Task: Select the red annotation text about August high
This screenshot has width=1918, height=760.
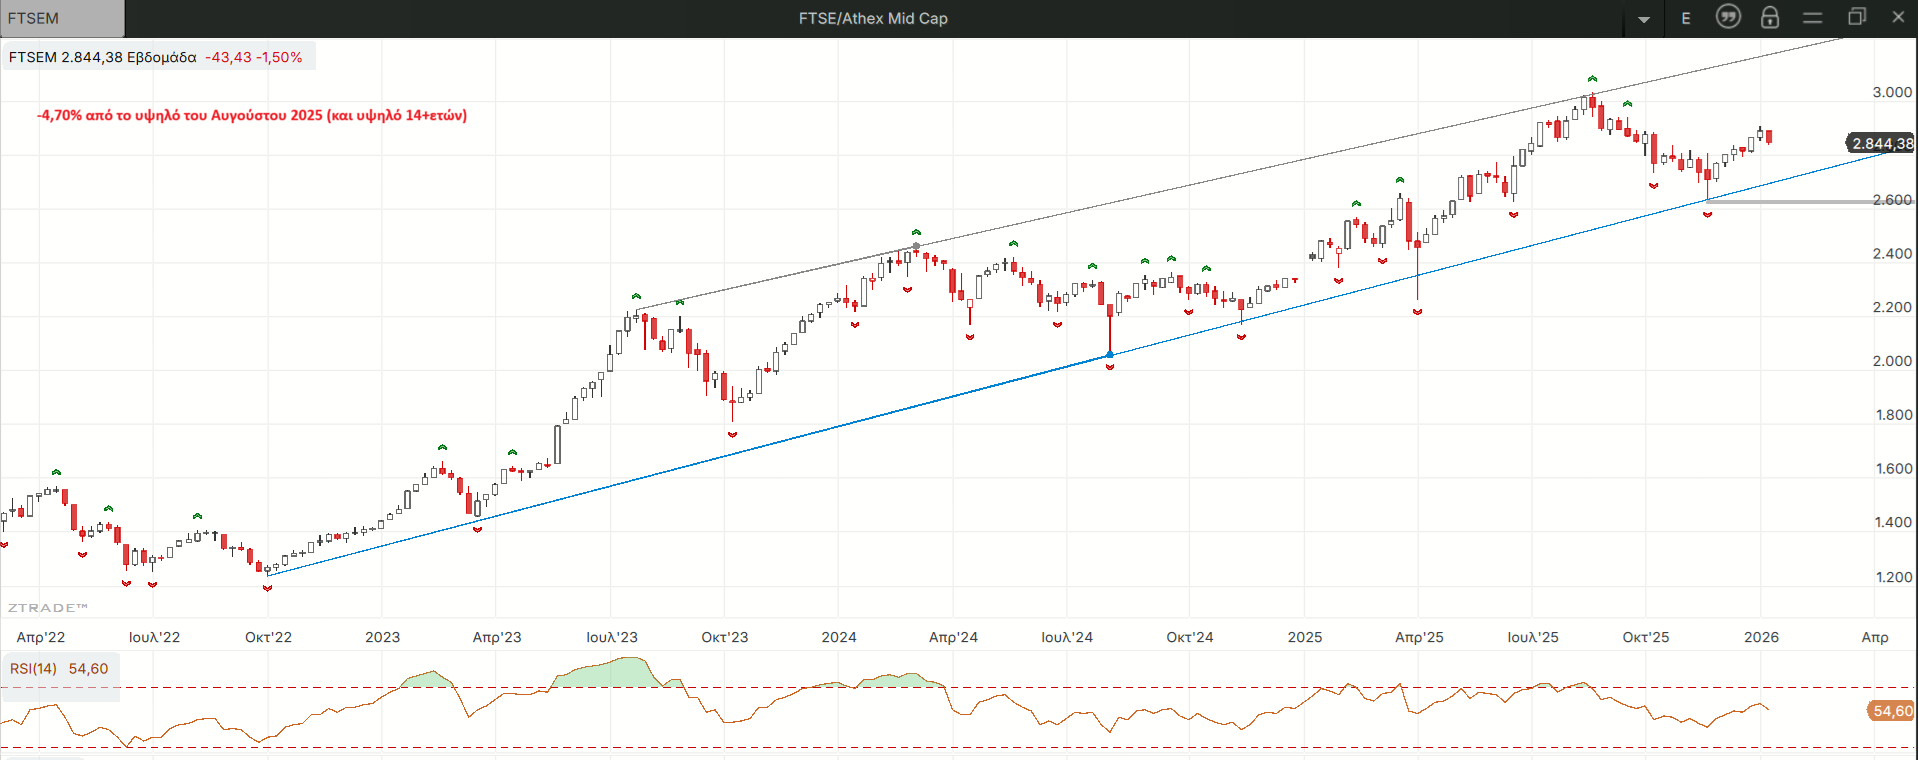Action: click(252, 115)
